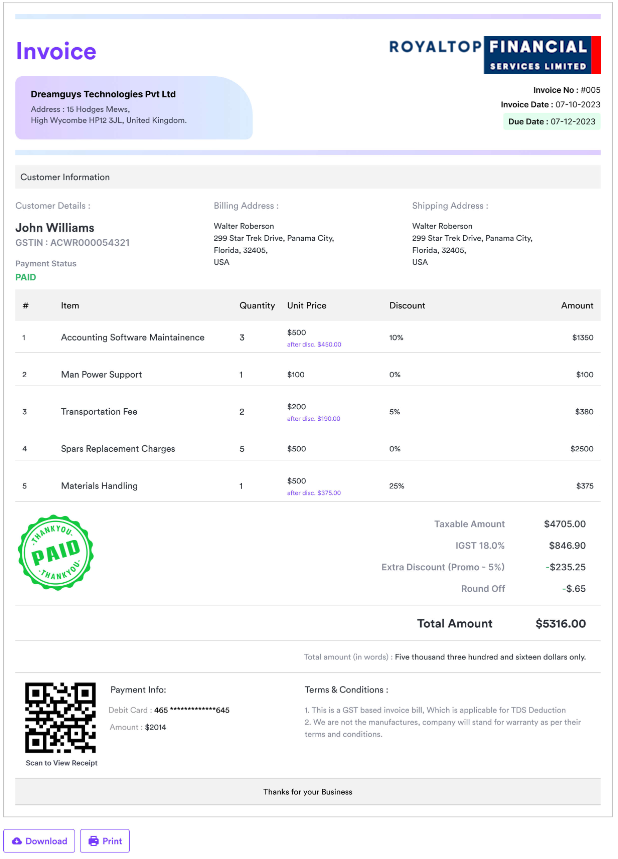Screen dimensions: 618x859
Task: Click Customer Information section header
Action: 307,177
